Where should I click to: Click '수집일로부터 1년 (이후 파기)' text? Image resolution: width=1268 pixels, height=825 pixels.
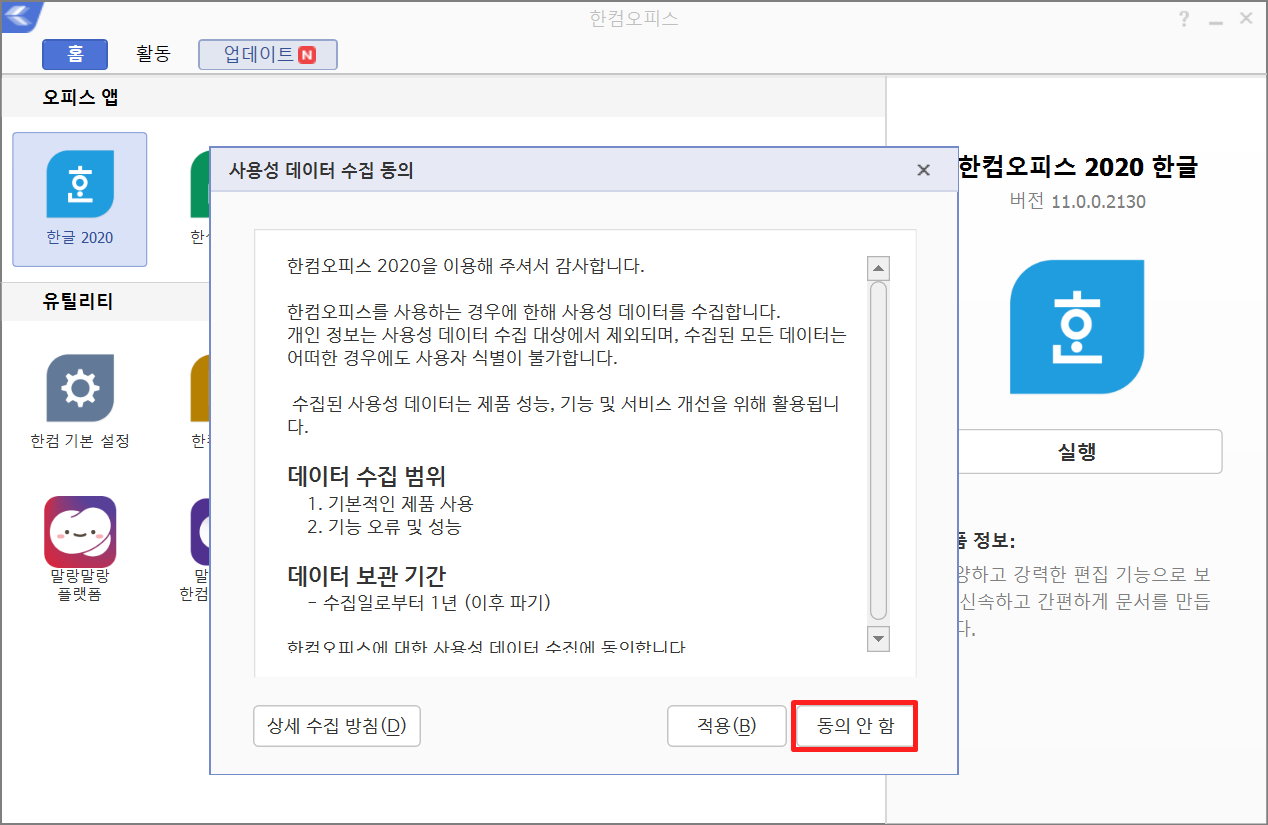click(436, 602)
